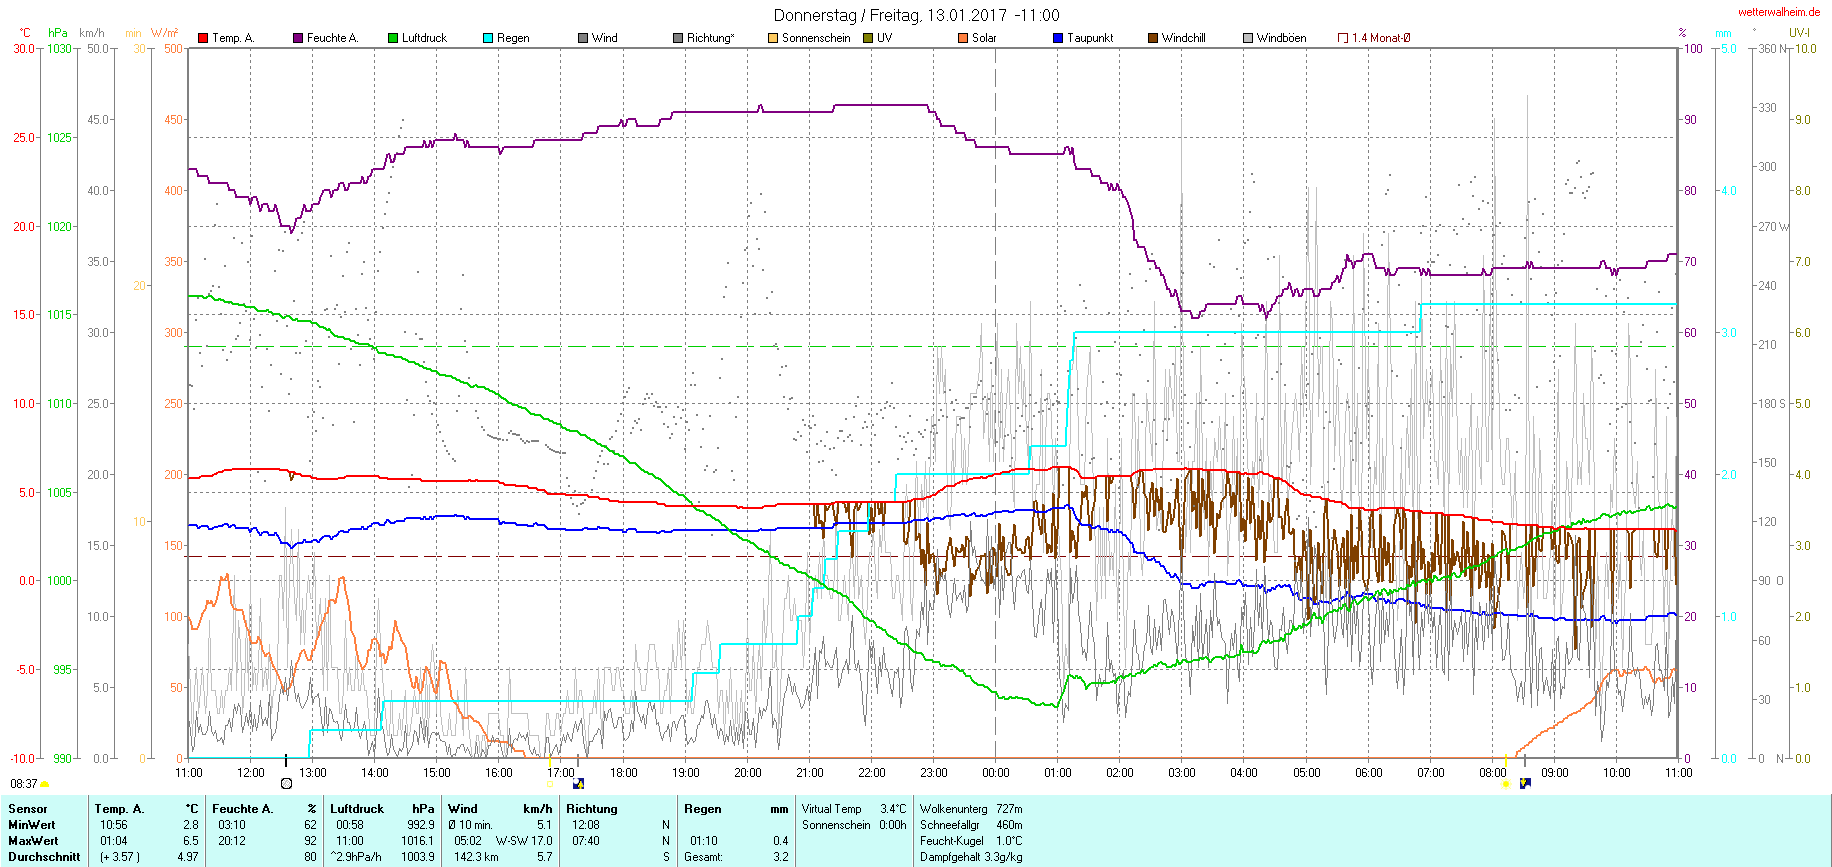1832x867 pixels.
Task: Click the yellow Sonnenschein legend swatch
Action: 773,38
